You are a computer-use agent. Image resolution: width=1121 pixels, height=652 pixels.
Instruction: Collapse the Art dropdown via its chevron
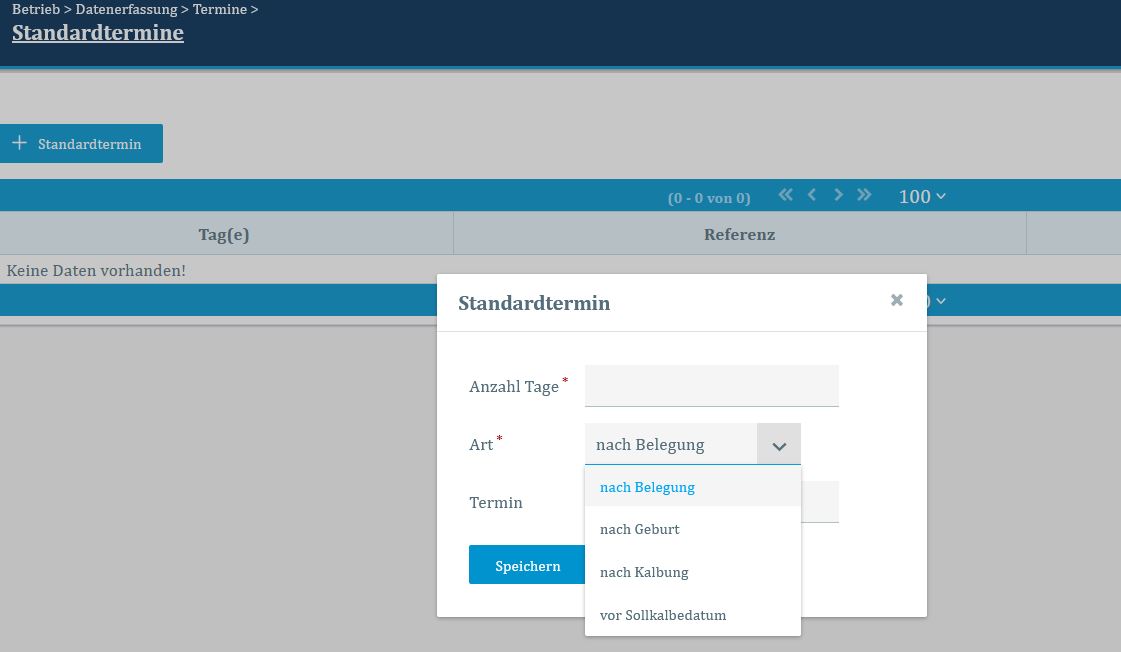(x=779, y=445)
